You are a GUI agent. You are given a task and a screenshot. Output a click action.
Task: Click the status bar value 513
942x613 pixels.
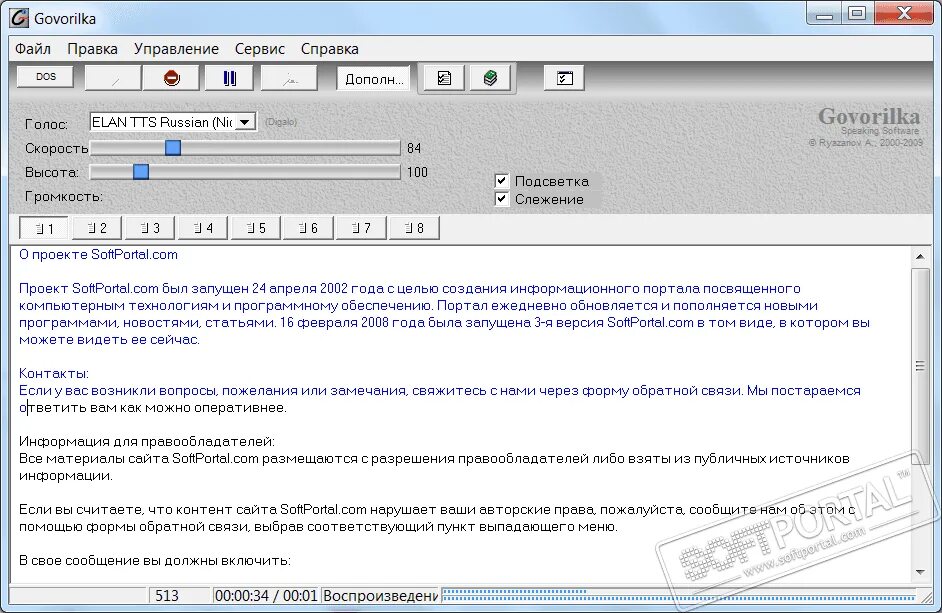click(167, 596)
